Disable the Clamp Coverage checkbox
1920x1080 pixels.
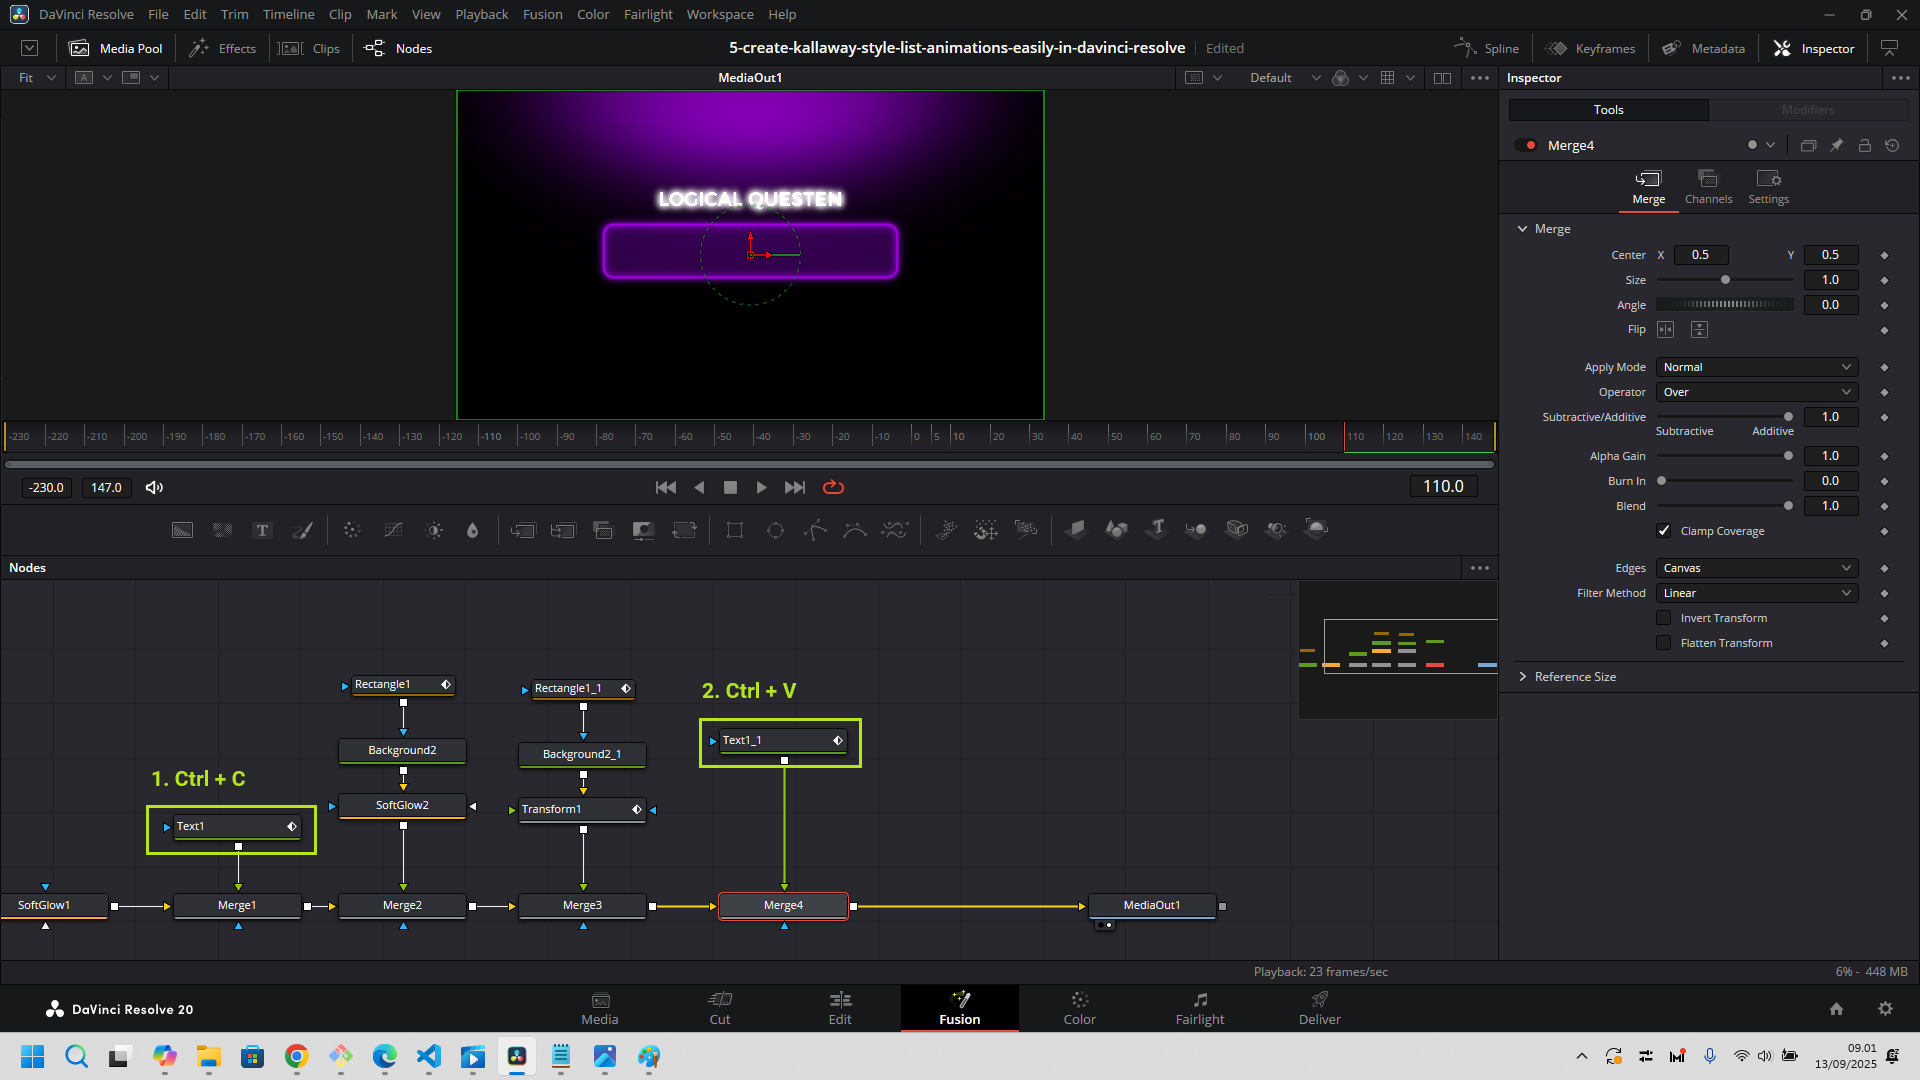coord(1664,531)
